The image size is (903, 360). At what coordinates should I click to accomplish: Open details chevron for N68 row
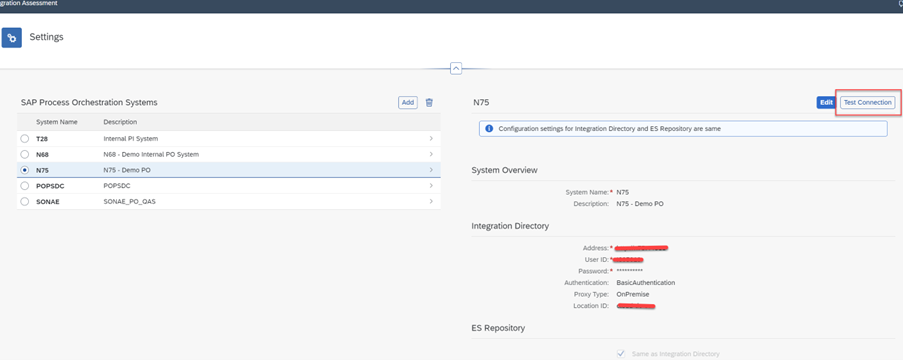click(431, 154)
